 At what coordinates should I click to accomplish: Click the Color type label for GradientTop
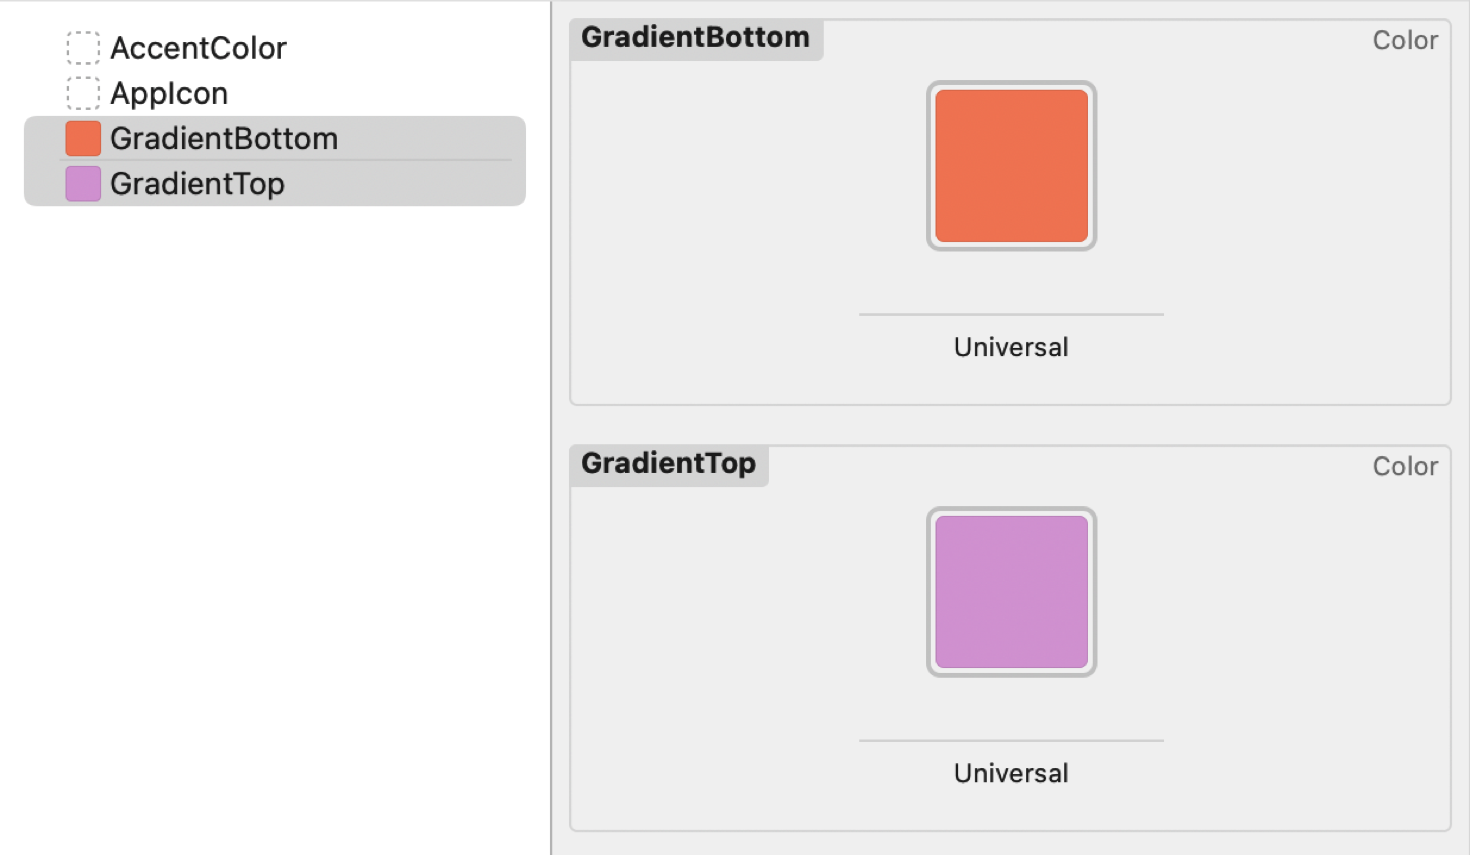click(x=1404, y=466)
